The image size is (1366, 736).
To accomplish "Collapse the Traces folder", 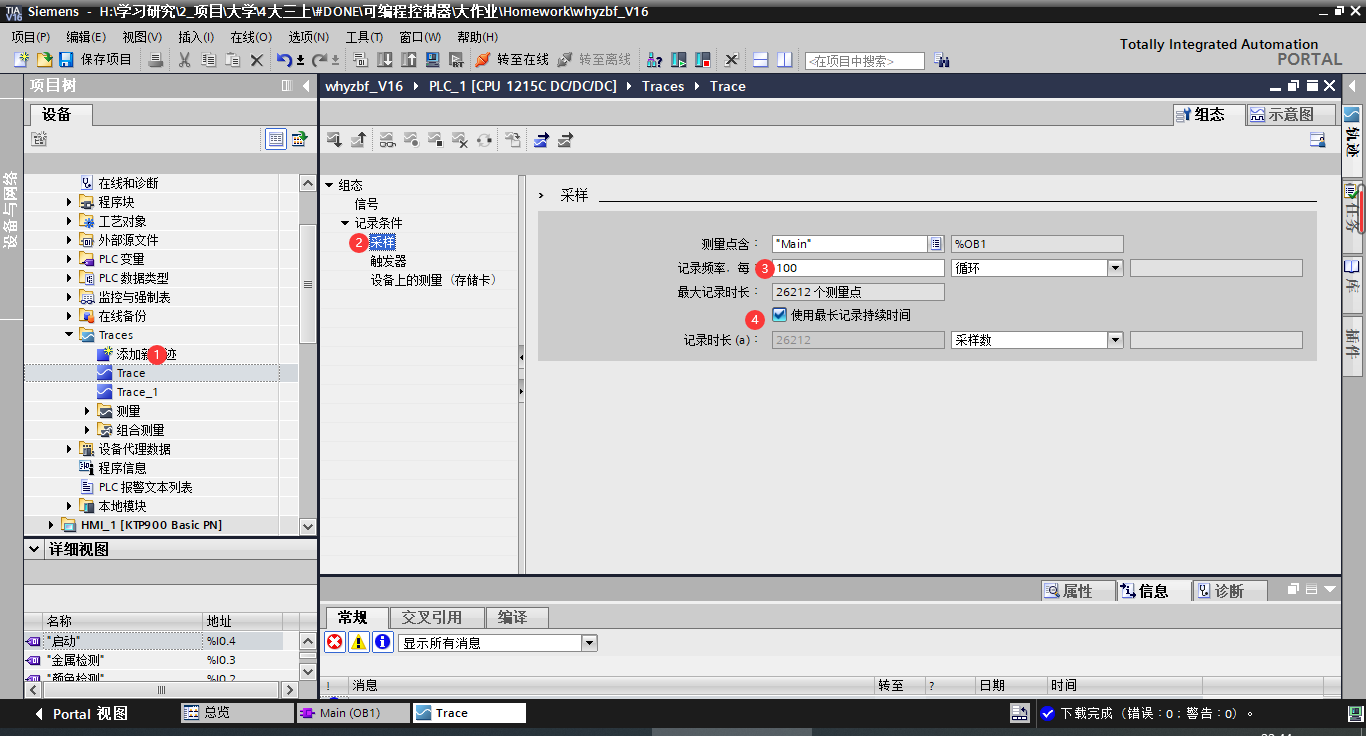I will pos(70,335).
